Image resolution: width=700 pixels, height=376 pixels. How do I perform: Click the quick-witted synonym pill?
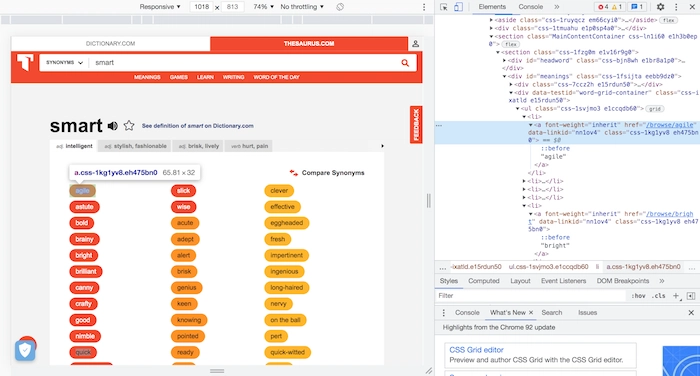click(x=288, y=352)
